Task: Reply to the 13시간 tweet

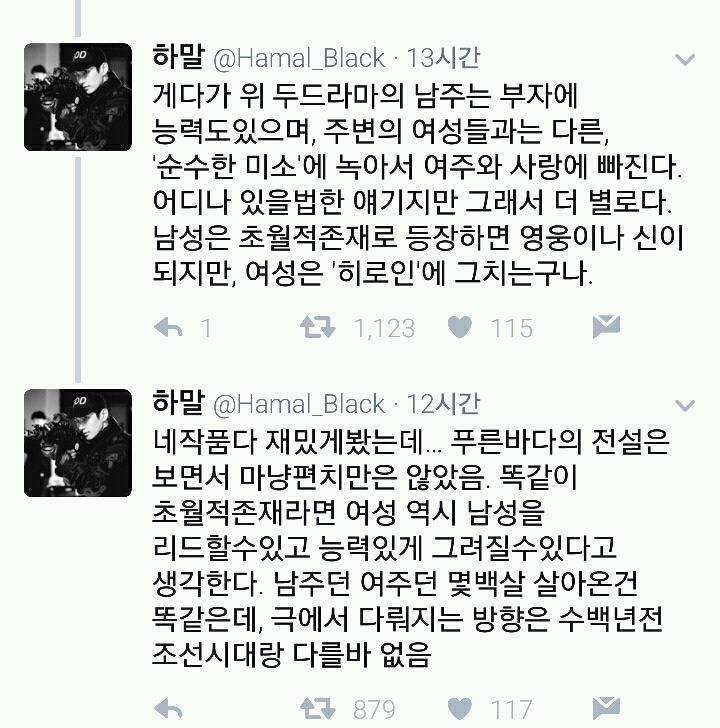Action: pos(168,328)
